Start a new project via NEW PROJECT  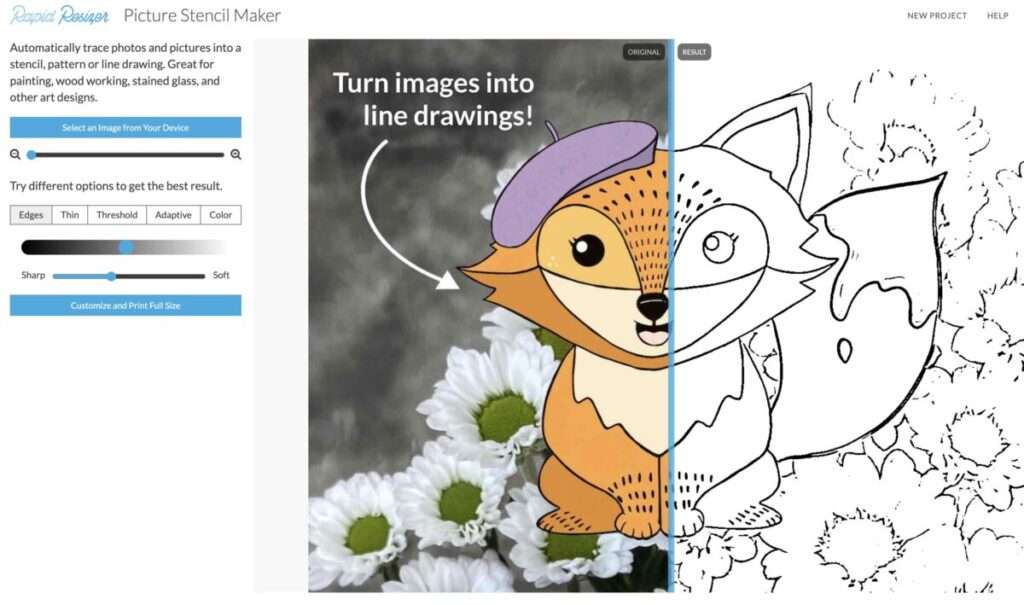937,16
